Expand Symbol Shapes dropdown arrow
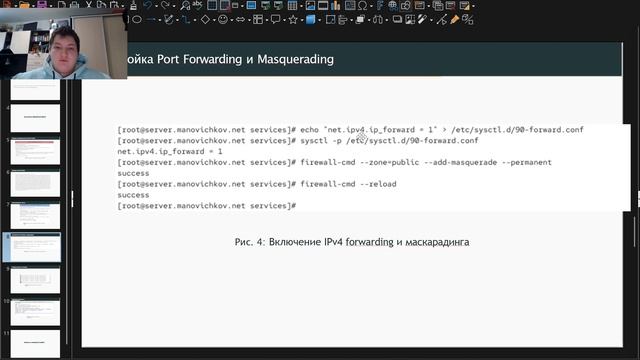 pyautogui.click(x=231, y=20)
